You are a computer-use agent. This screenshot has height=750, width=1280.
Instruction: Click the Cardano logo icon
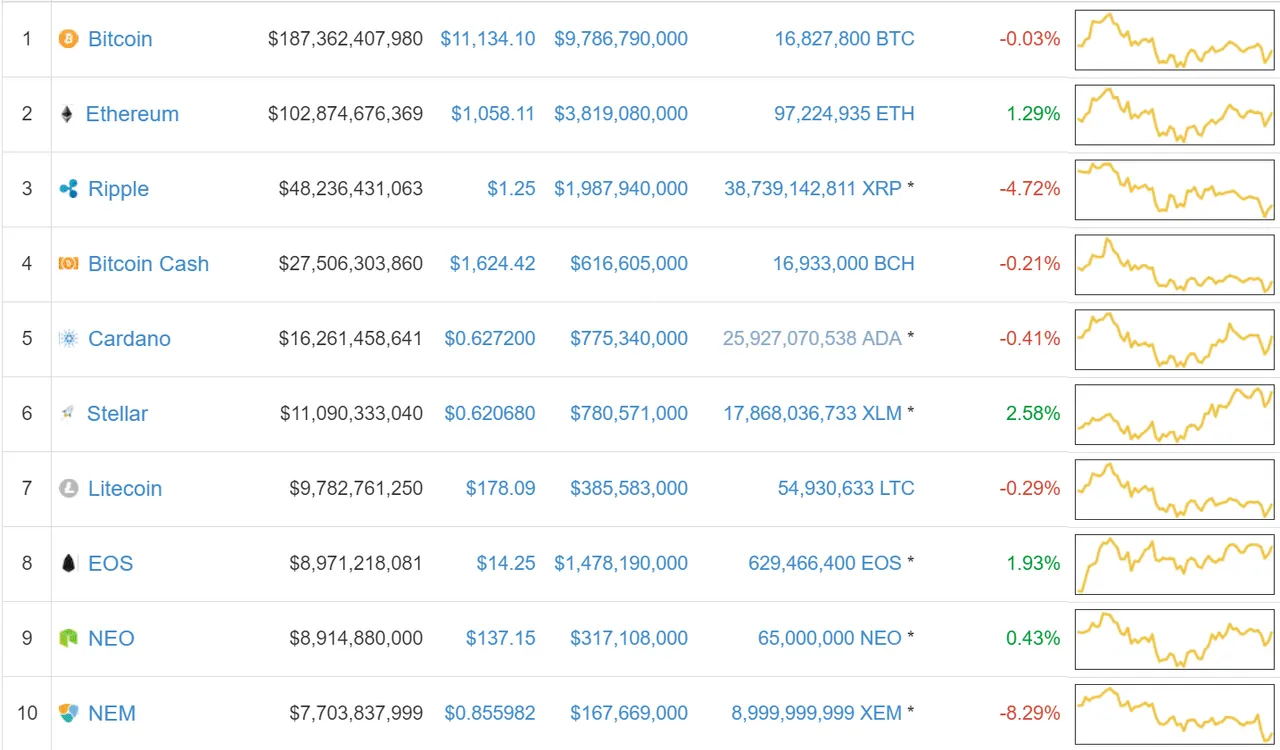pyautogui.click(x=68, y=339)
